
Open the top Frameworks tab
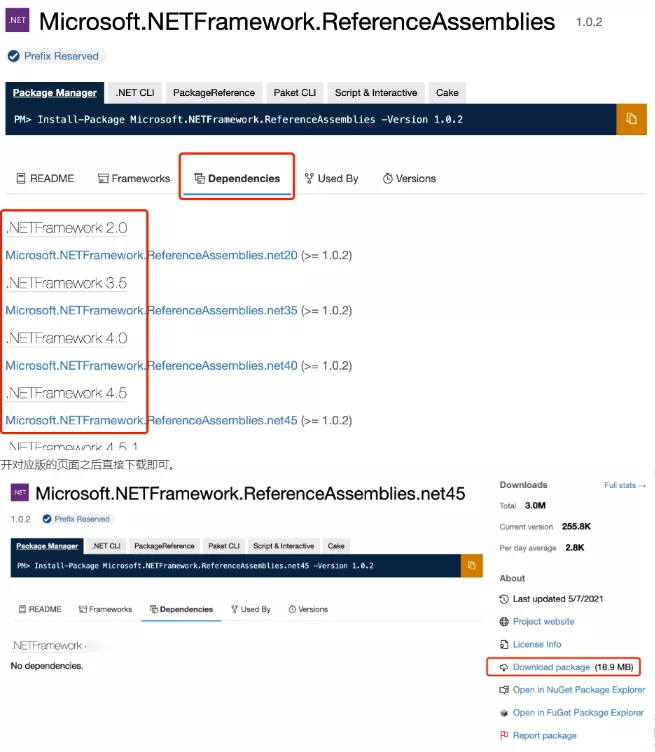pyautogui.click(x=134, y=178)
